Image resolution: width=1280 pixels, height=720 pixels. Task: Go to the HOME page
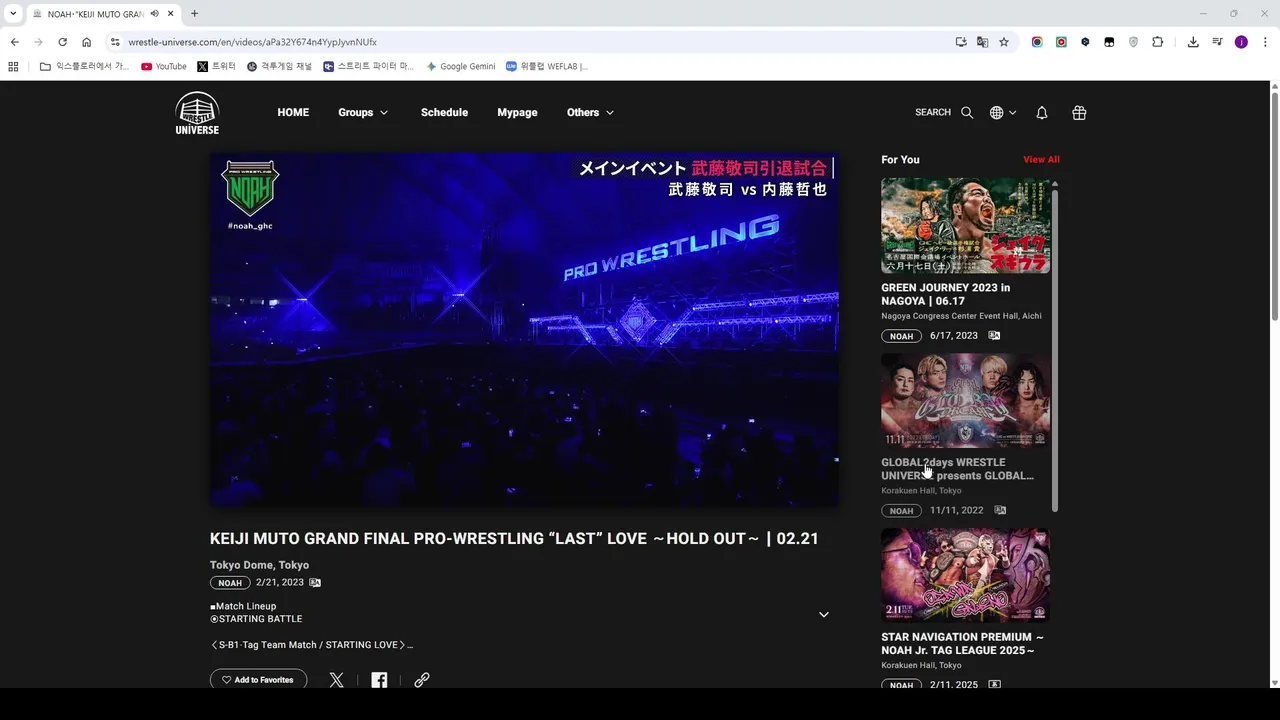coord(293,113)
